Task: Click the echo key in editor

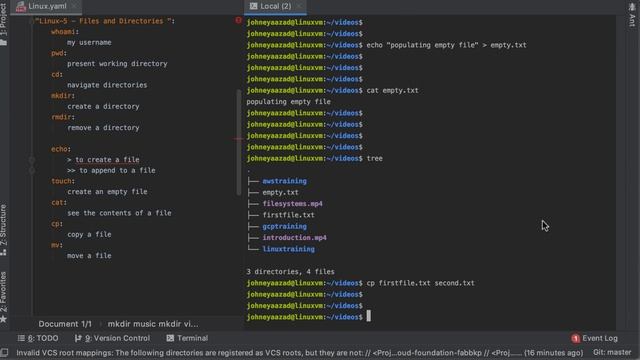Action: [59, 149]
